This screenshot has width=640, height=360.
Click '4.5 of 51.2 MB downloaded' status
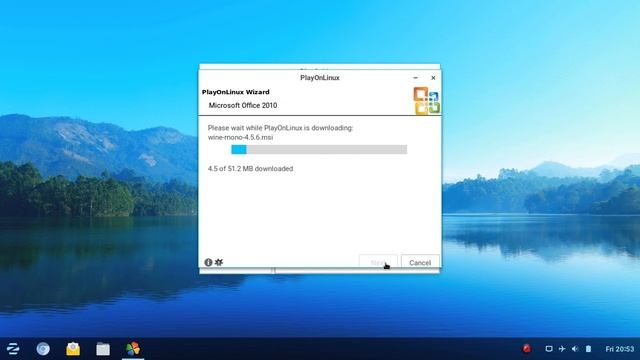(x=250, y=169)
